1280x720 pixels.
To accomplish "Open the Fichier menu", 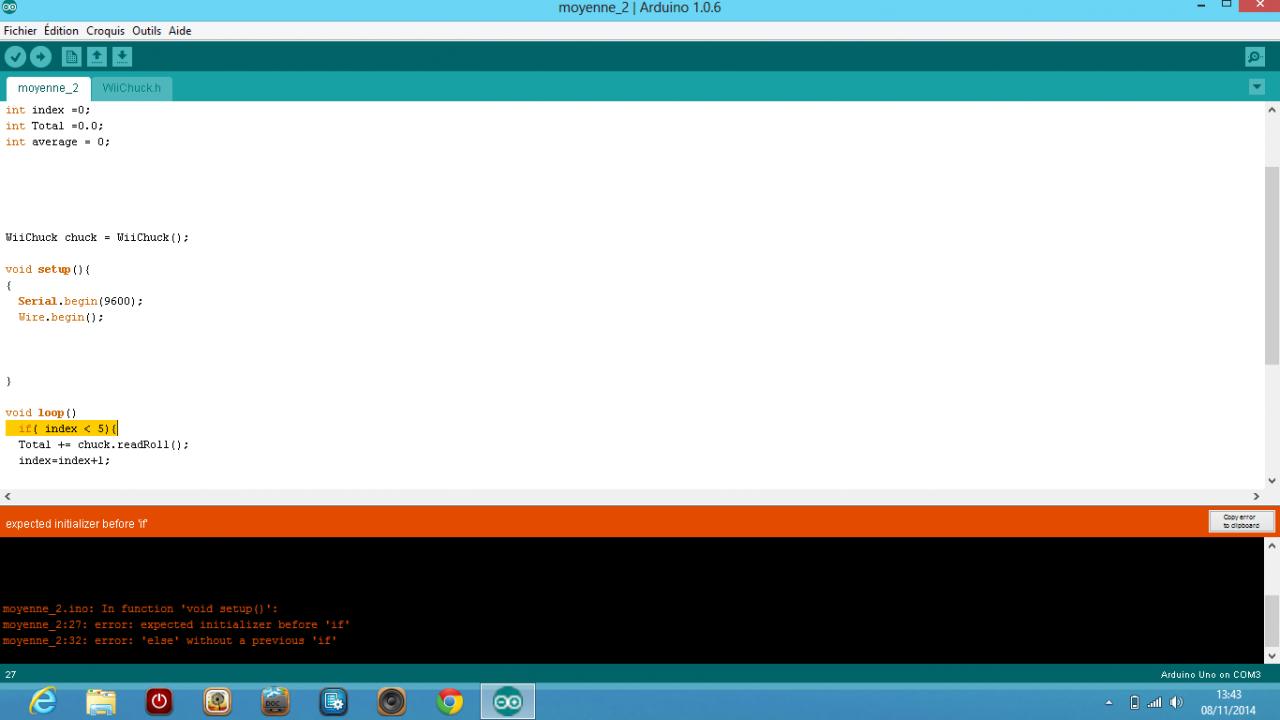I will (20, 31).
